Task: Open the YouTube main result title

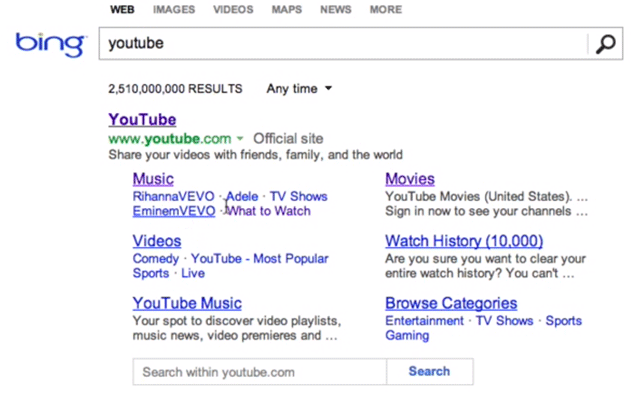Action: [142, 120]
